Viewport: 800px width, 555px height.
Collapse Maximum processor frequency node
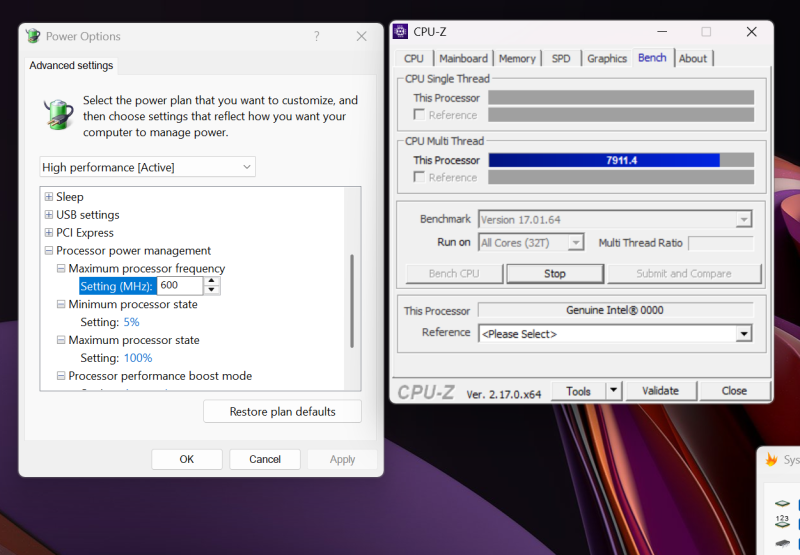click(x=61, y=268)
